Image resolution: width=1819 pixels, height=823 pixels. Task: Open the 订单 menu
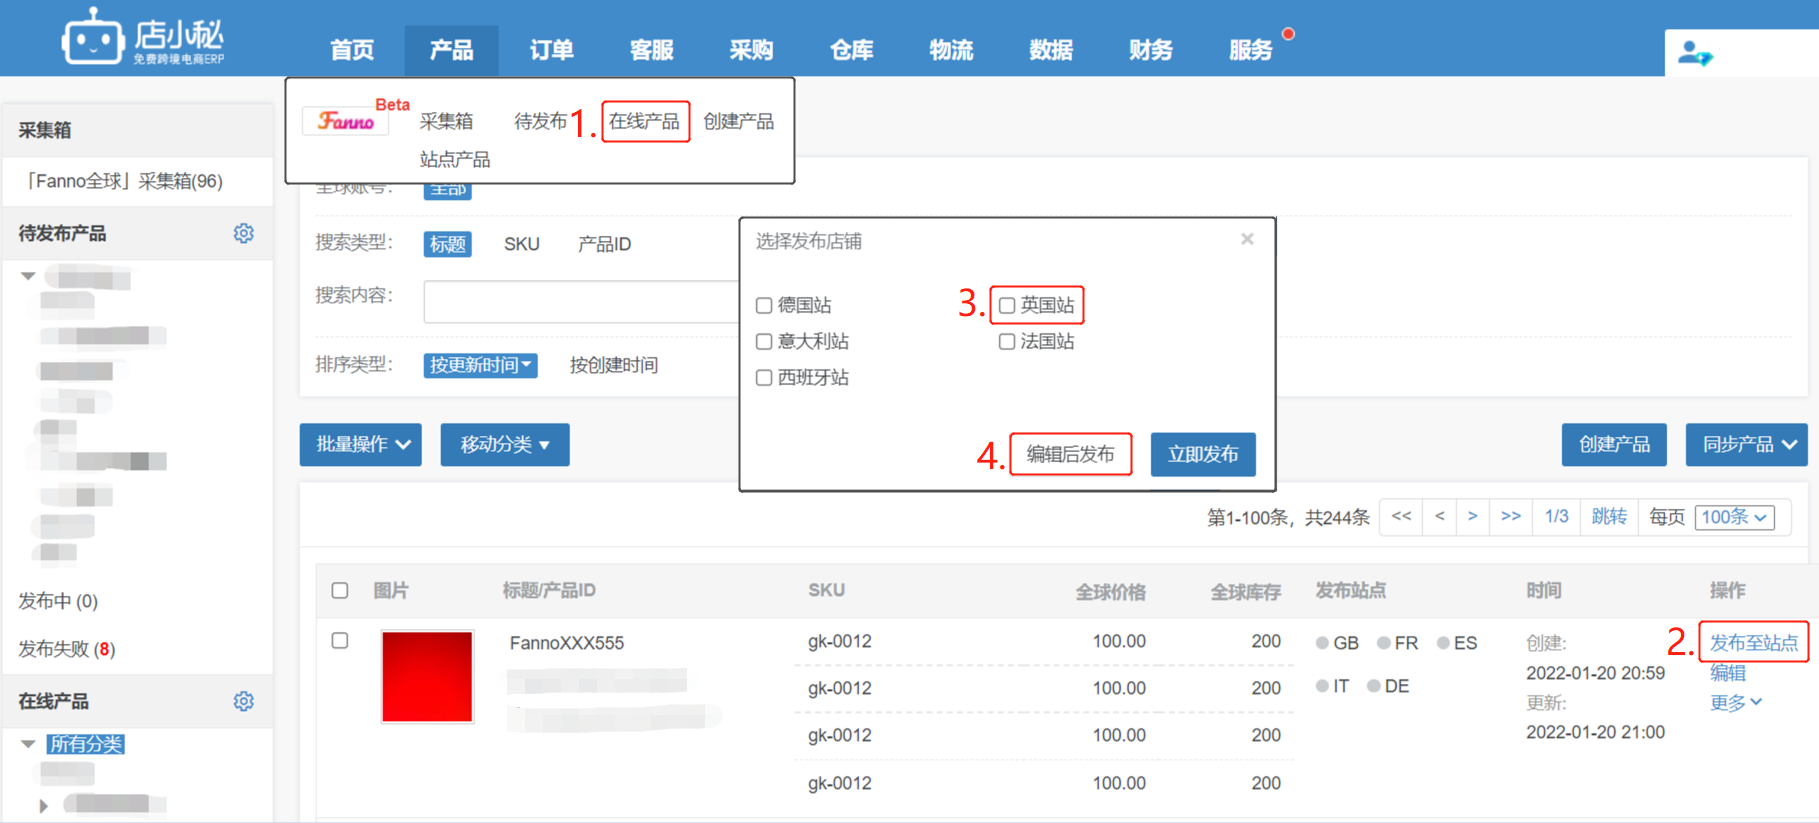(x=552, y=50)
